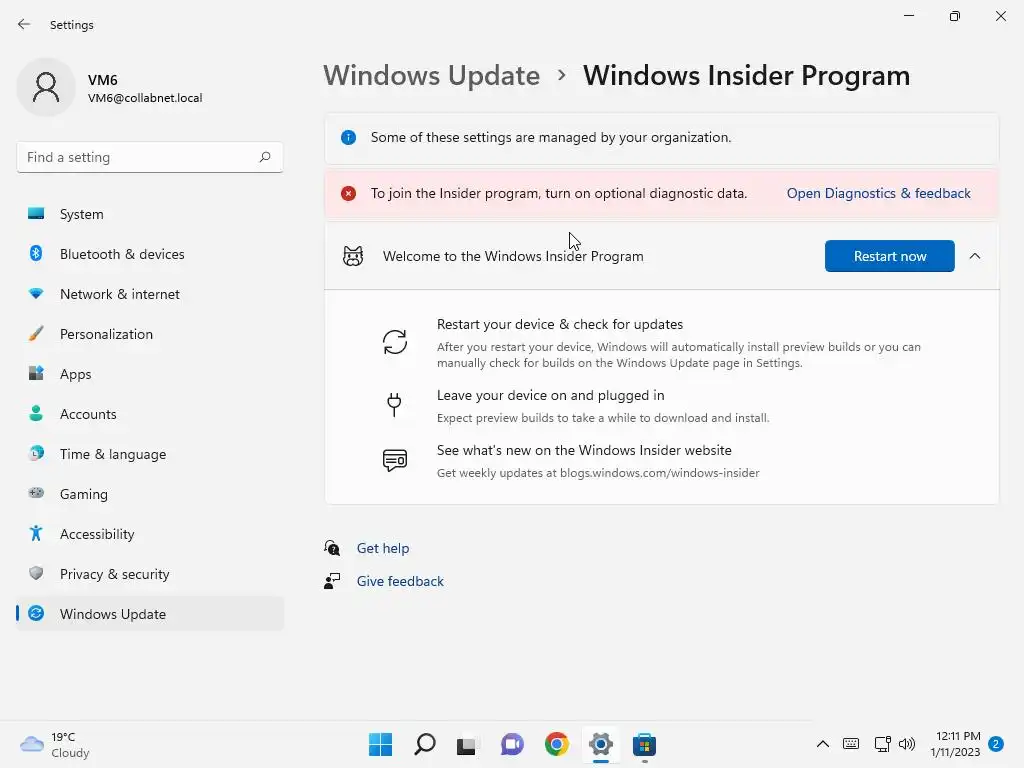Click 'See what's new on the Windows Insider website'

point(584,450)
